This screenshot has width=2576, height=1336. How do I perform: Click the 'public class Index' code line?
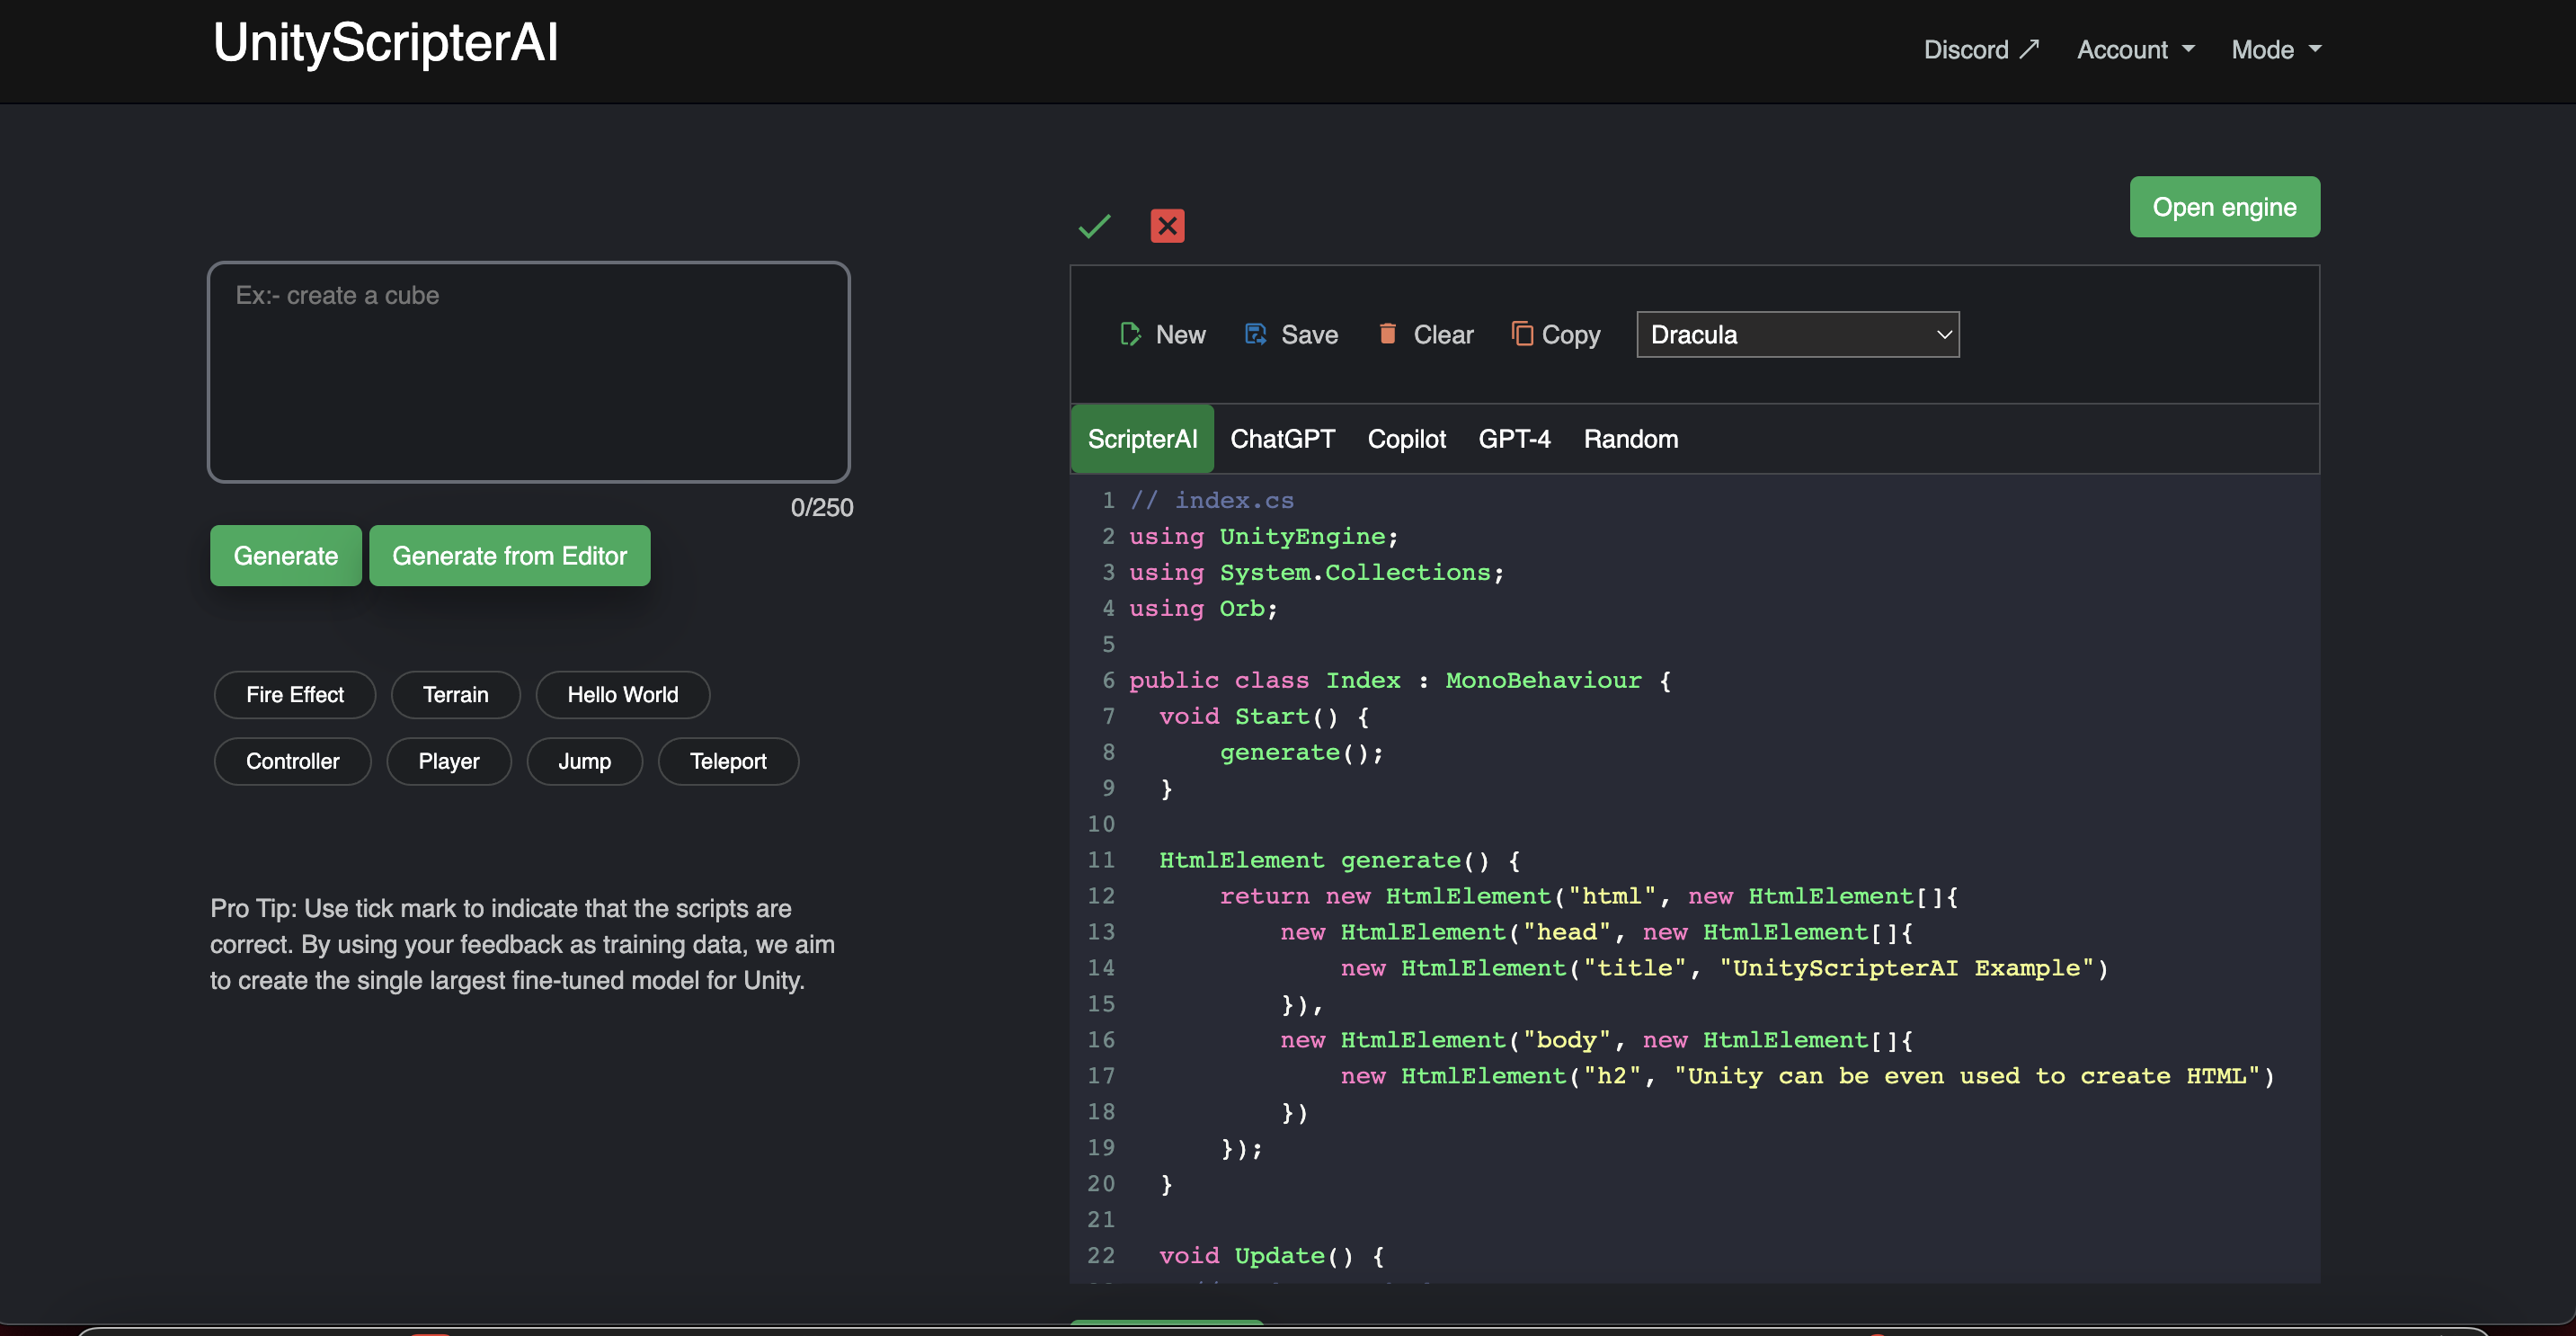coord(1400,680)
